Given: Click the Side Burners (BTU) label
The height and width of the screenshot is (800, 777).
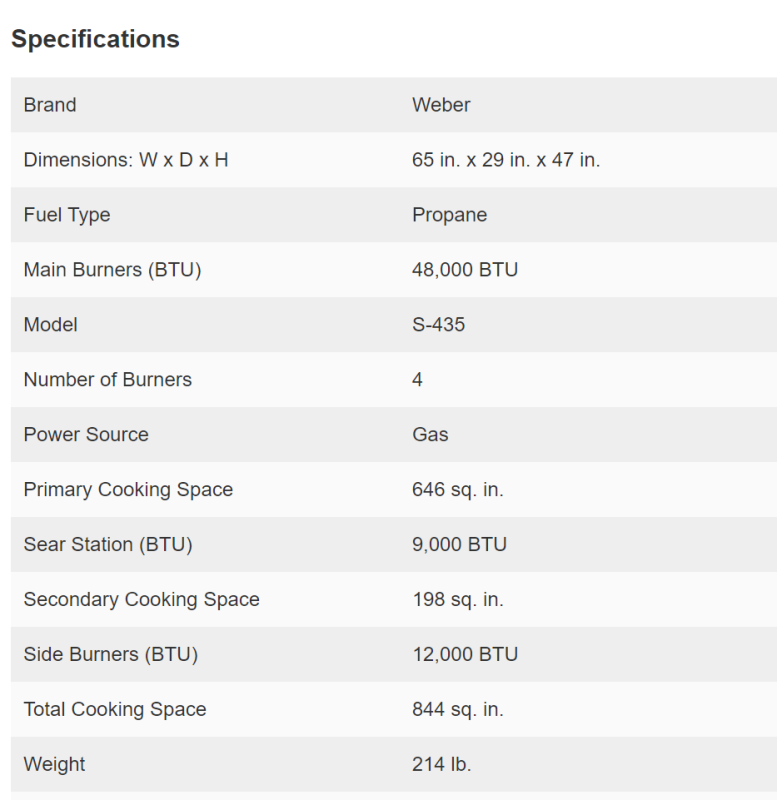Looking at the screenshot, I should click(x=111, y=655).
